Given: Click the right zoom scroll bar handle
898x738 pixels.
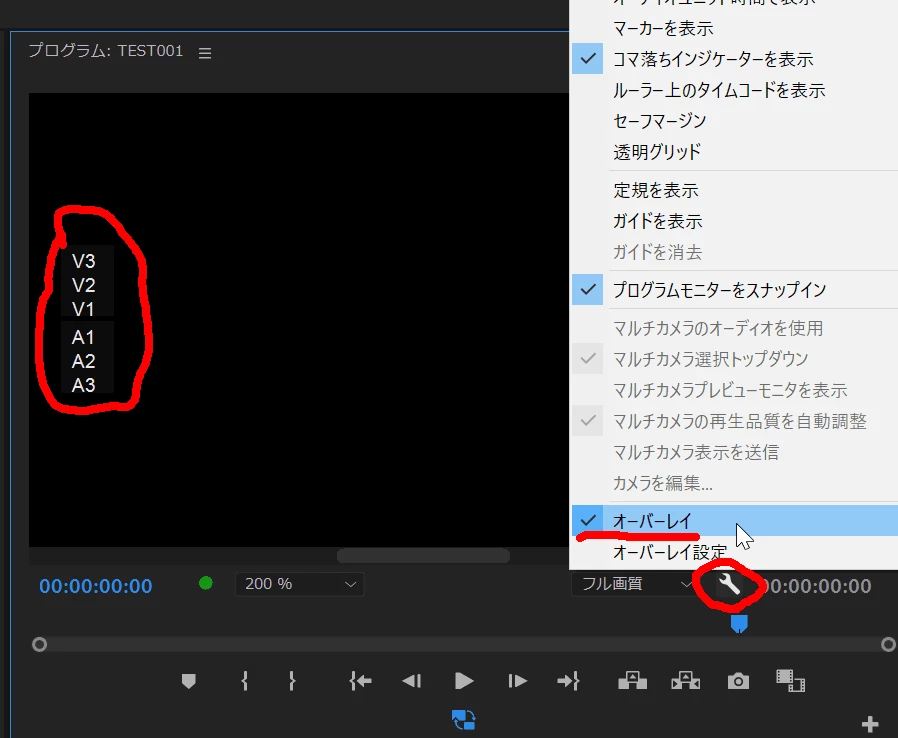Looking at the screenshot, I should point(888,645).
